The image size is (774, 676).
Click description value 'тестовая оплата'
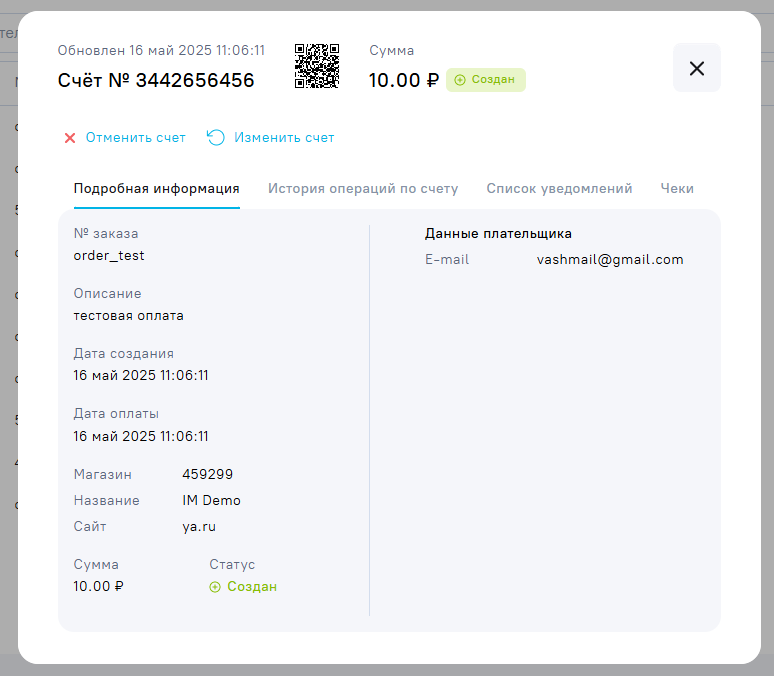click(x=128, y=316)
